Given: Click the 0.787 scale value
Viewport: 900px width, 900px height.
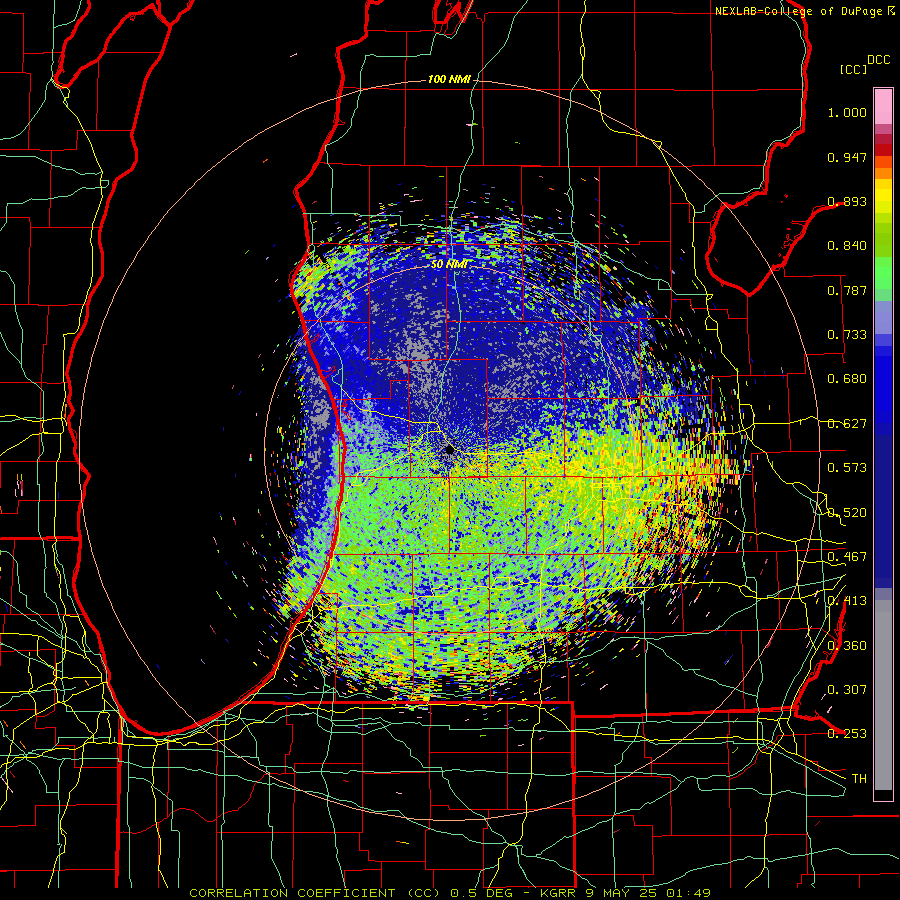Looking at the screenshot, I should 847,290.
